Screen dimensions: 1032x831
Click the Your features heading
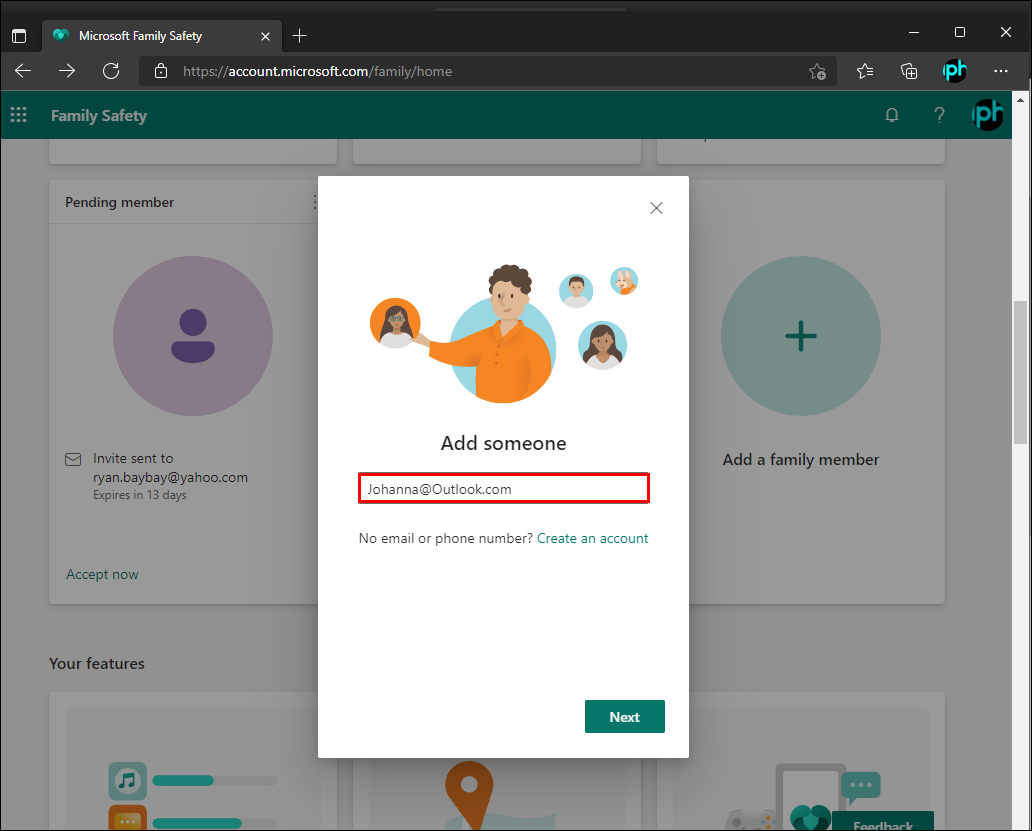coord(97,663)
